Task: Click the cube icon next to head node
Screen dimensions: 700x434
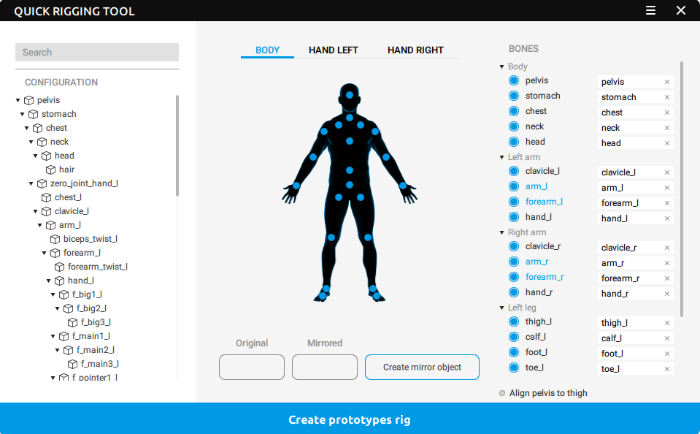Action: (x=46, y=156)
